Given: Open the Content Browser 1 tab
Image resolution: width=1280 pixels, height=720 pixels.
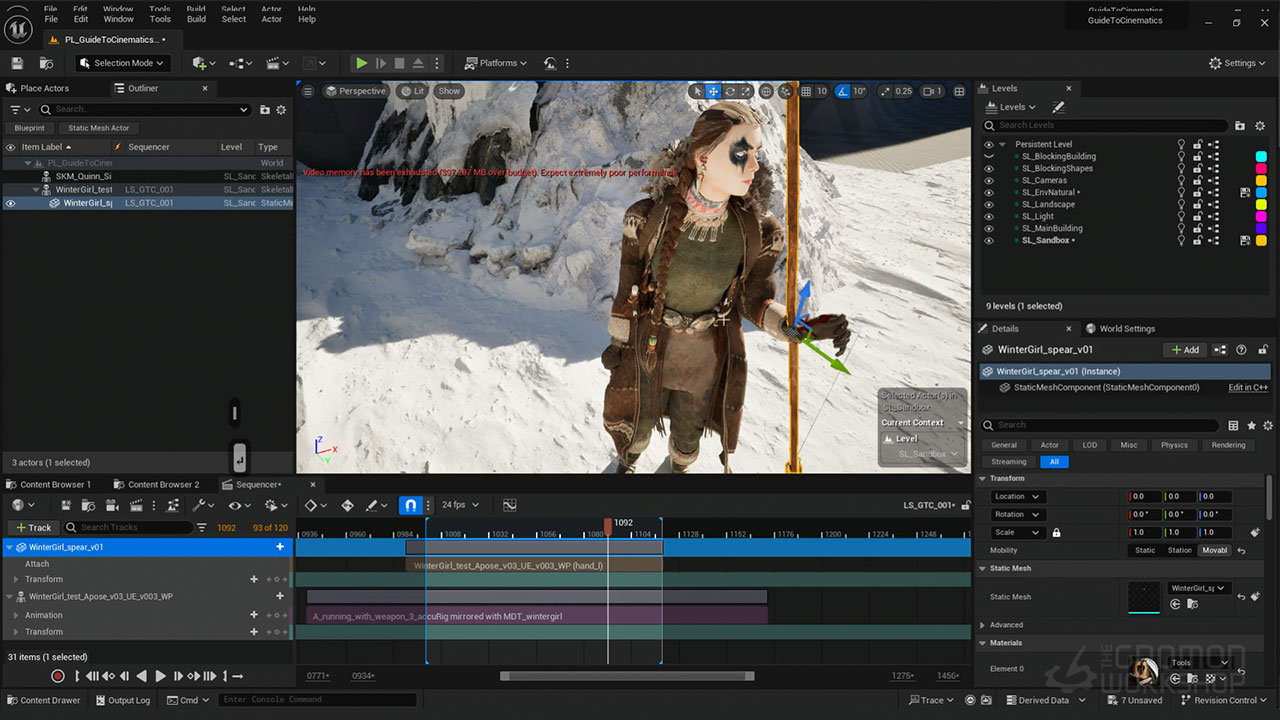Looking at the screenshot, I should point(55,484).
